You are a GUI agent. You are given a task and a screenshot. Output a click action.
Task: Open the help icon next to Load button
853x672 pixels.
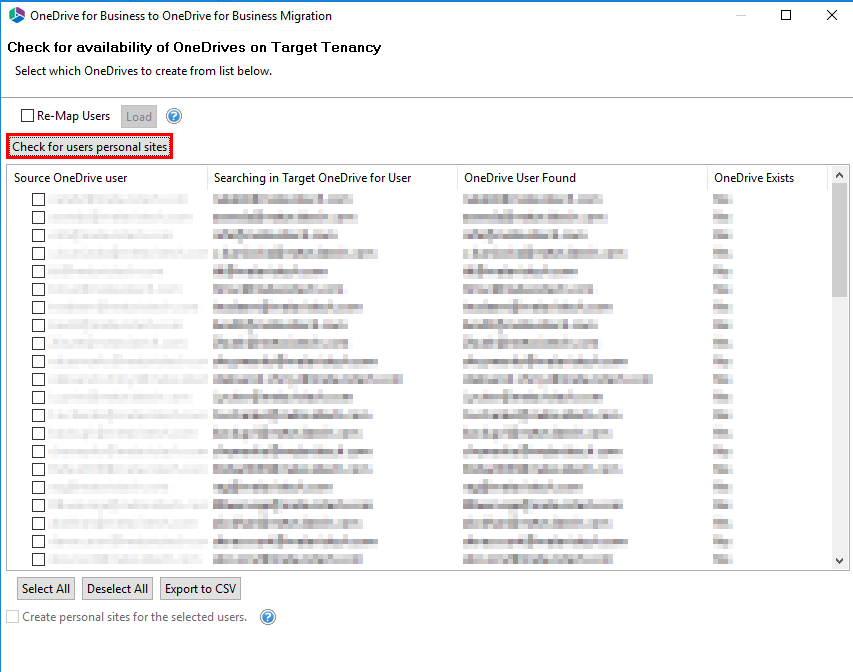172,116
